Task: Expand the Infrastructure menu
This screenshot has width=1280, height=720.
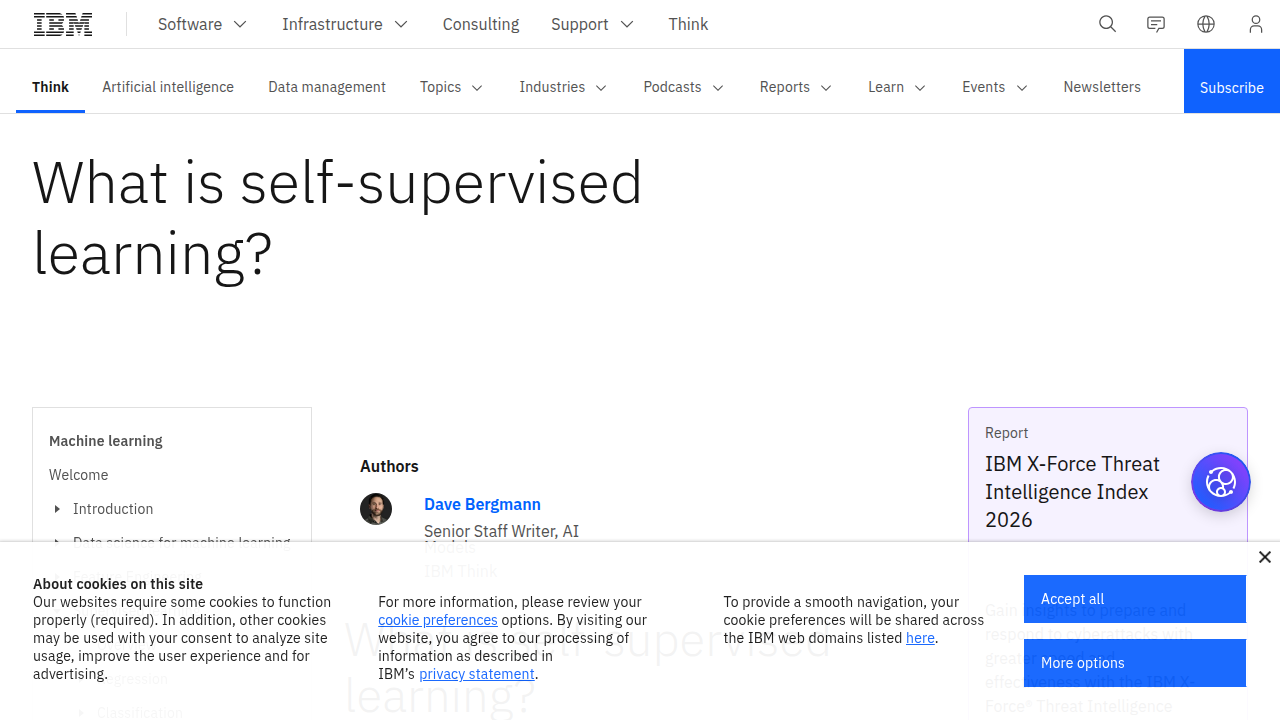Action: pos(345,24)
